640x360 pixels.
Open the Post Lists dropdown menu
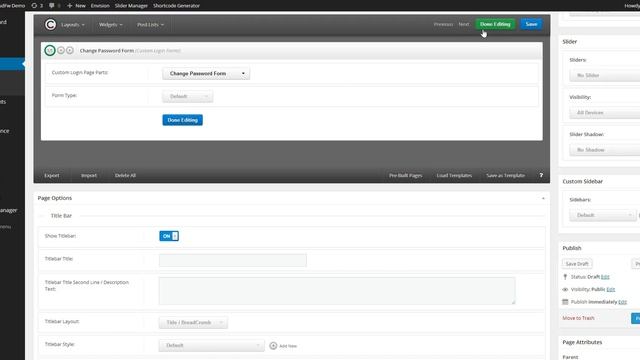point(150,25)
